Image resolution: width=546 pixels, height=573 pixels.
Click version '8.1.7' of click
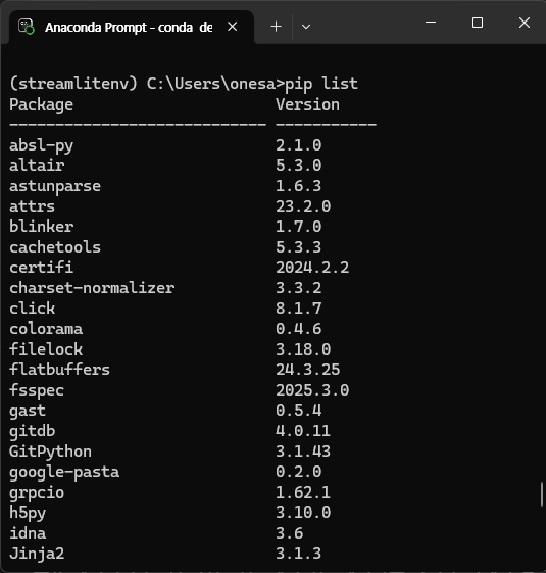[299, 308]
